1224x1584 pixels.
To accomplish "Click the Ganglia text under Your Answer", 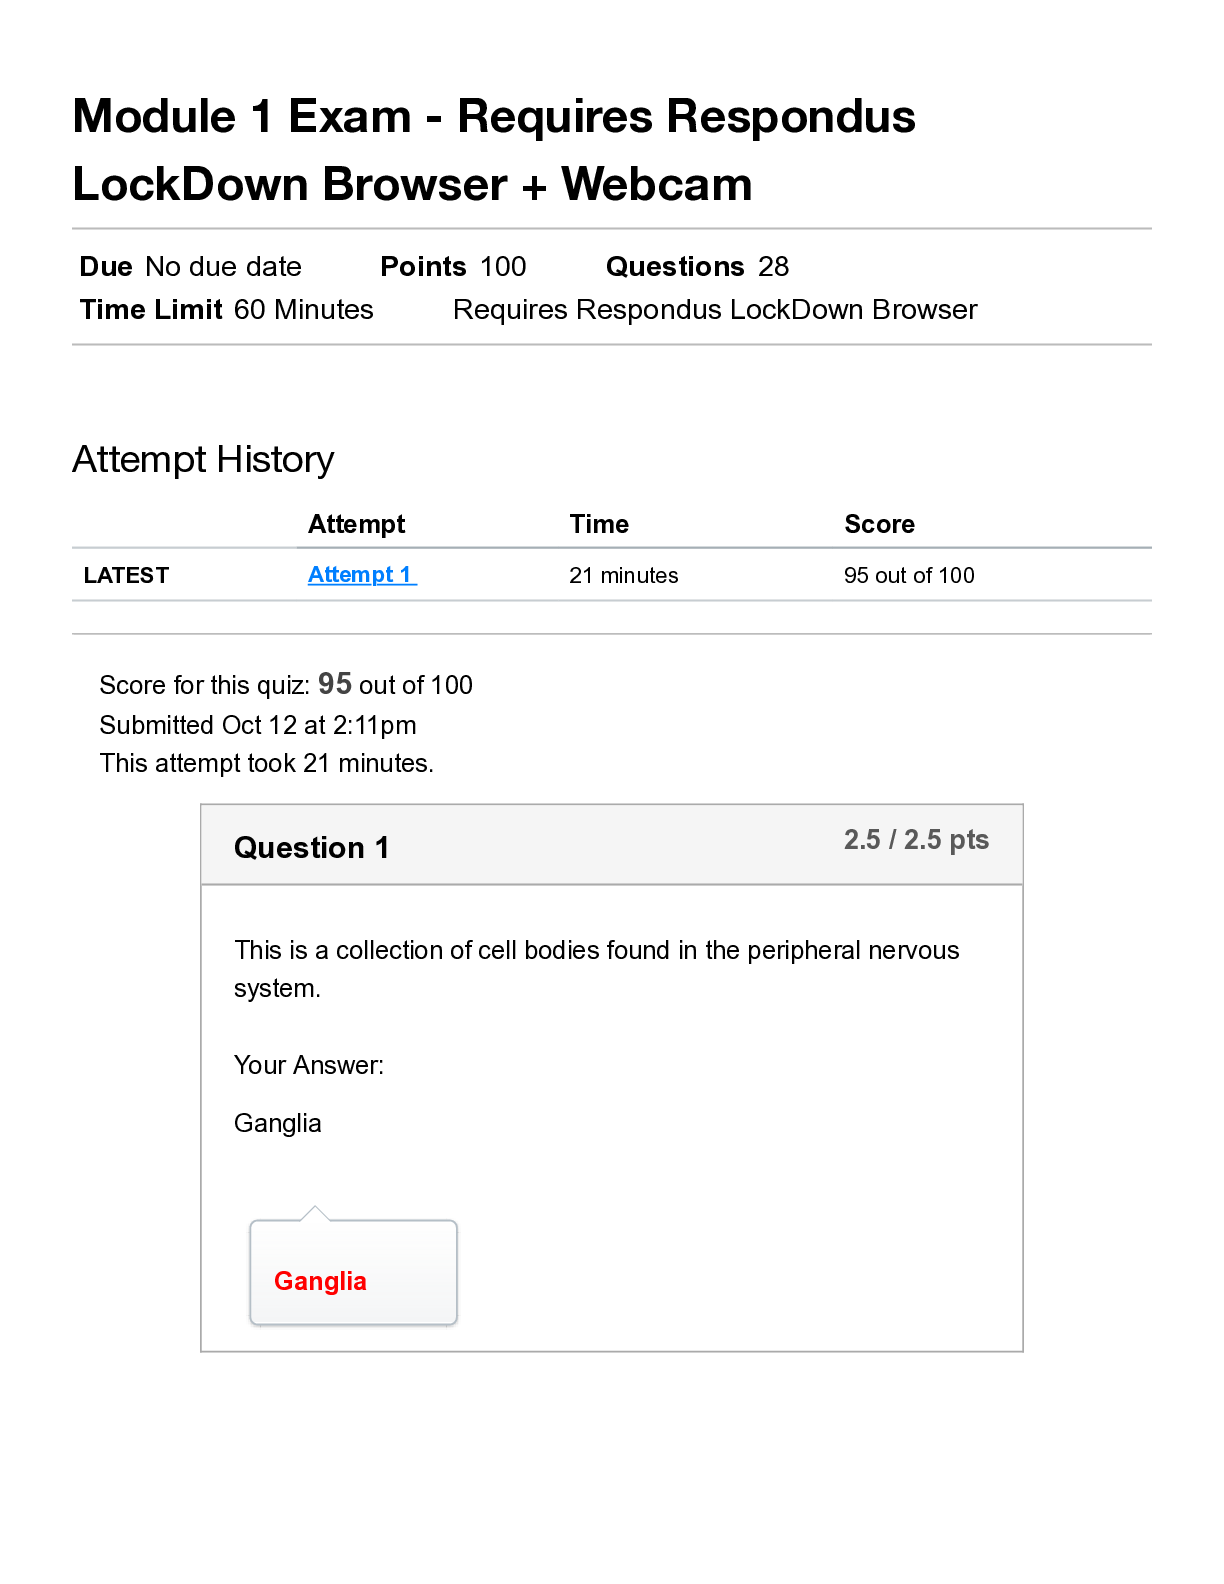I will pyautogui.click(x=278, y=1124).
